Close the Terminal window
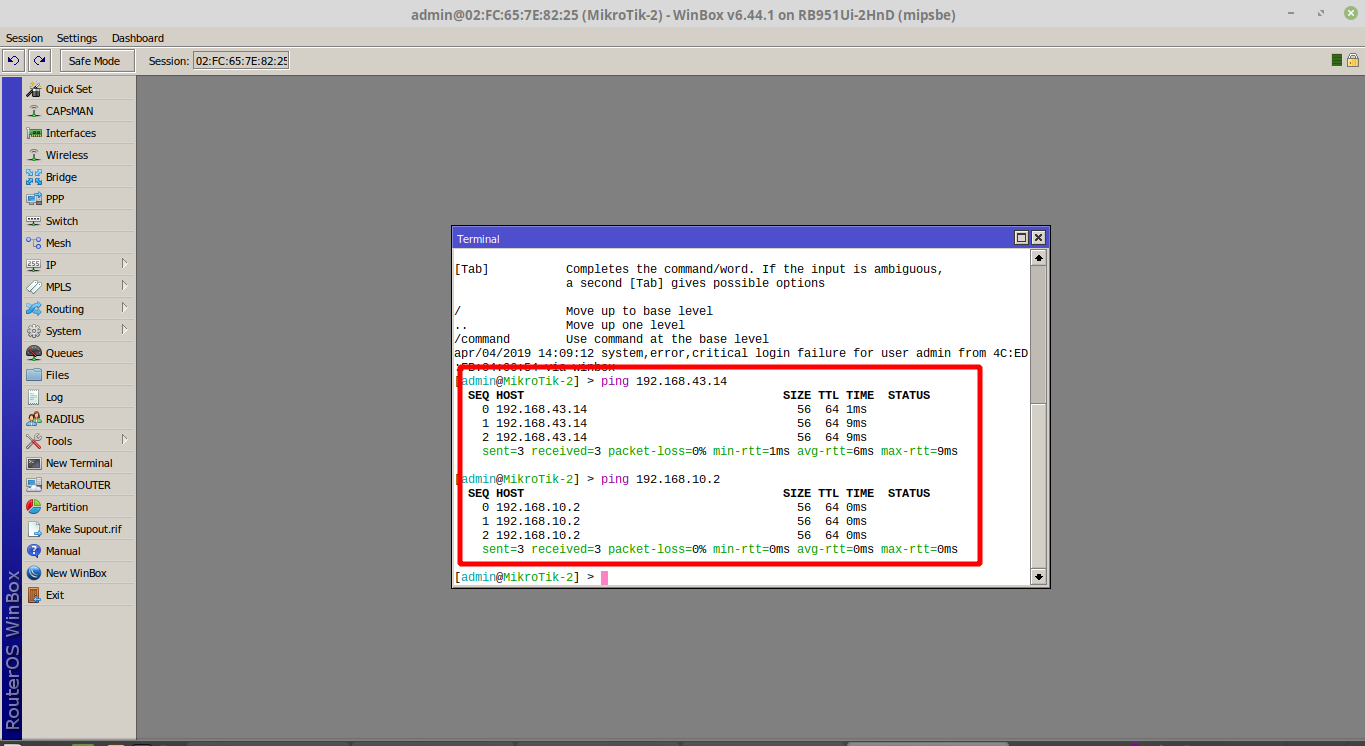The width and height of the screenshot is (1365, 746). (1038, 238)
